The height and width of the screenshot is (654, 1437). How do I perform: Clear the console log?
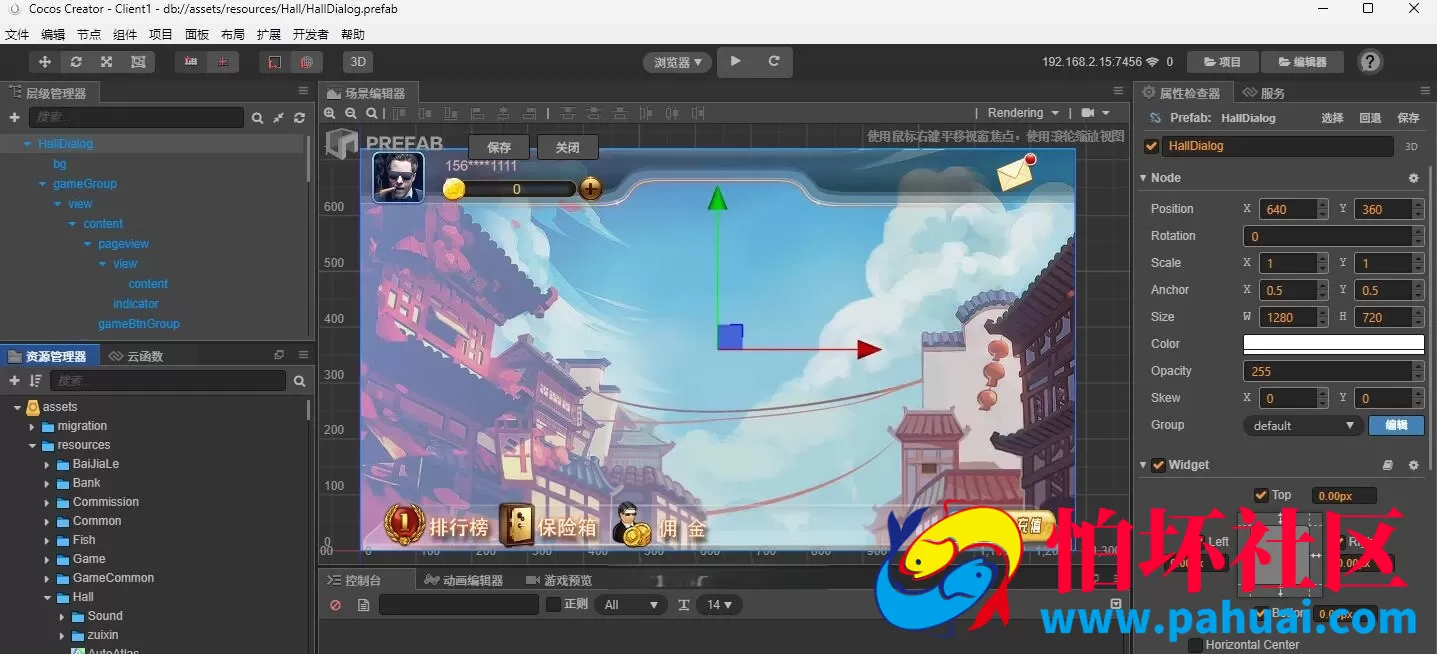pyautogui.click(x=335, y=605)
